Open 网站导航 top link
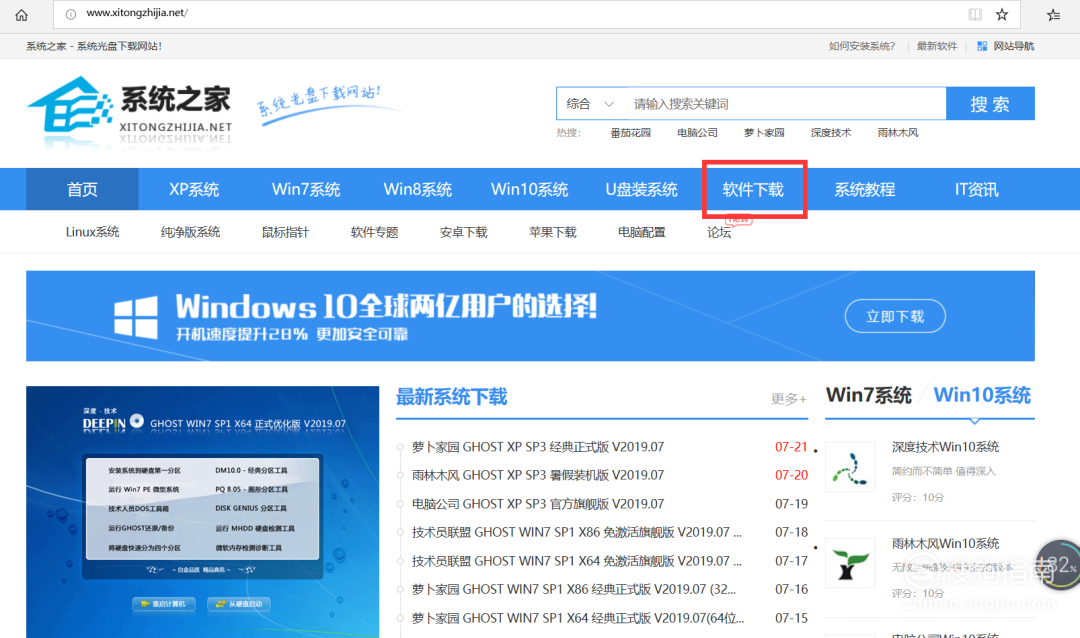The width and height of the screenshot is (1080, 638). (x=1014, y=46)
